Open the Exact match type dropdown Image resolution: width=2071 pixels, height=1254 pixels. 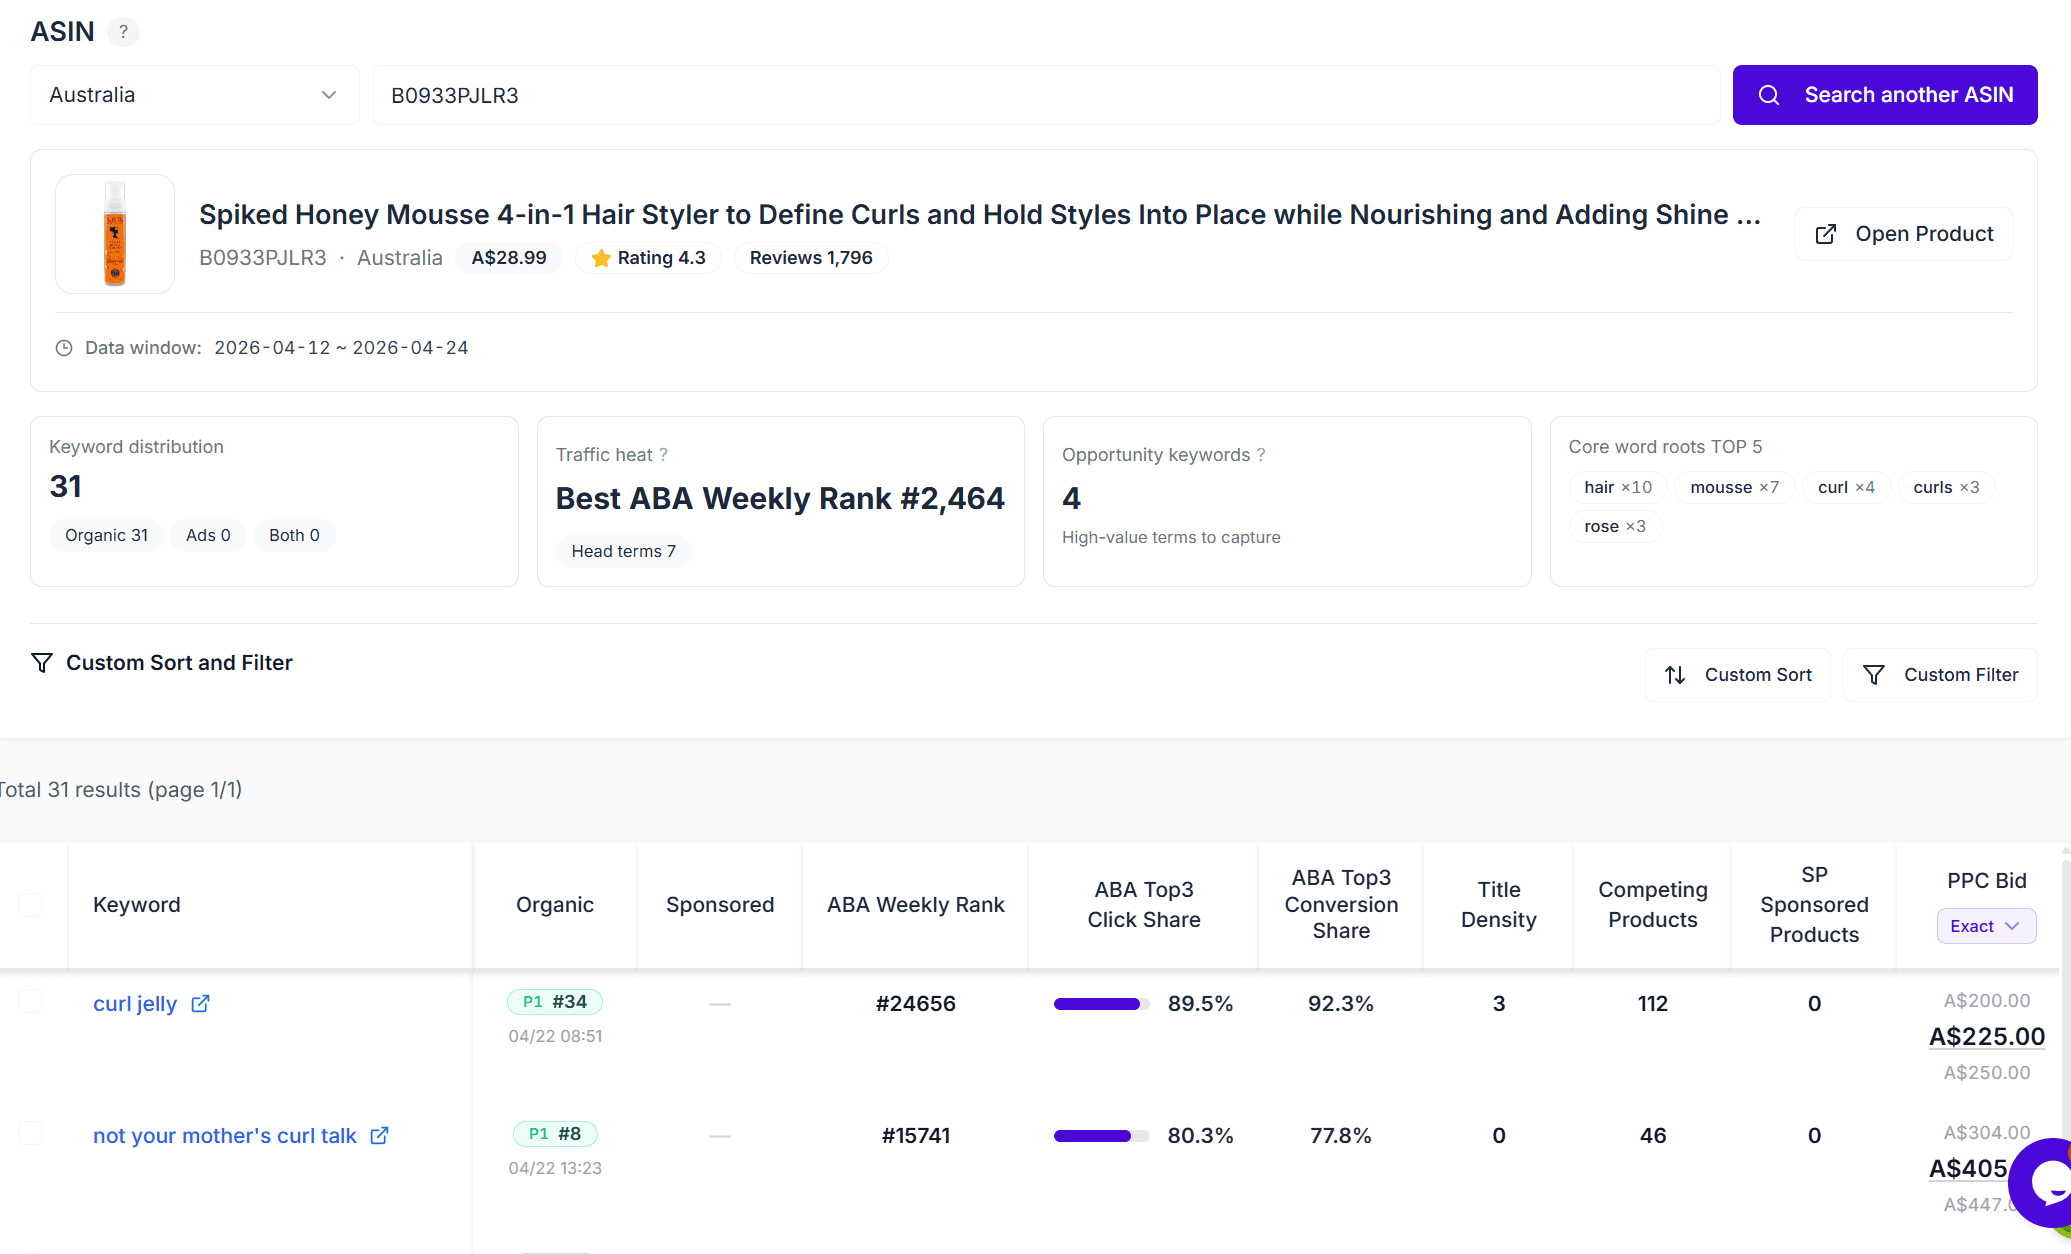click(1985, 926)
